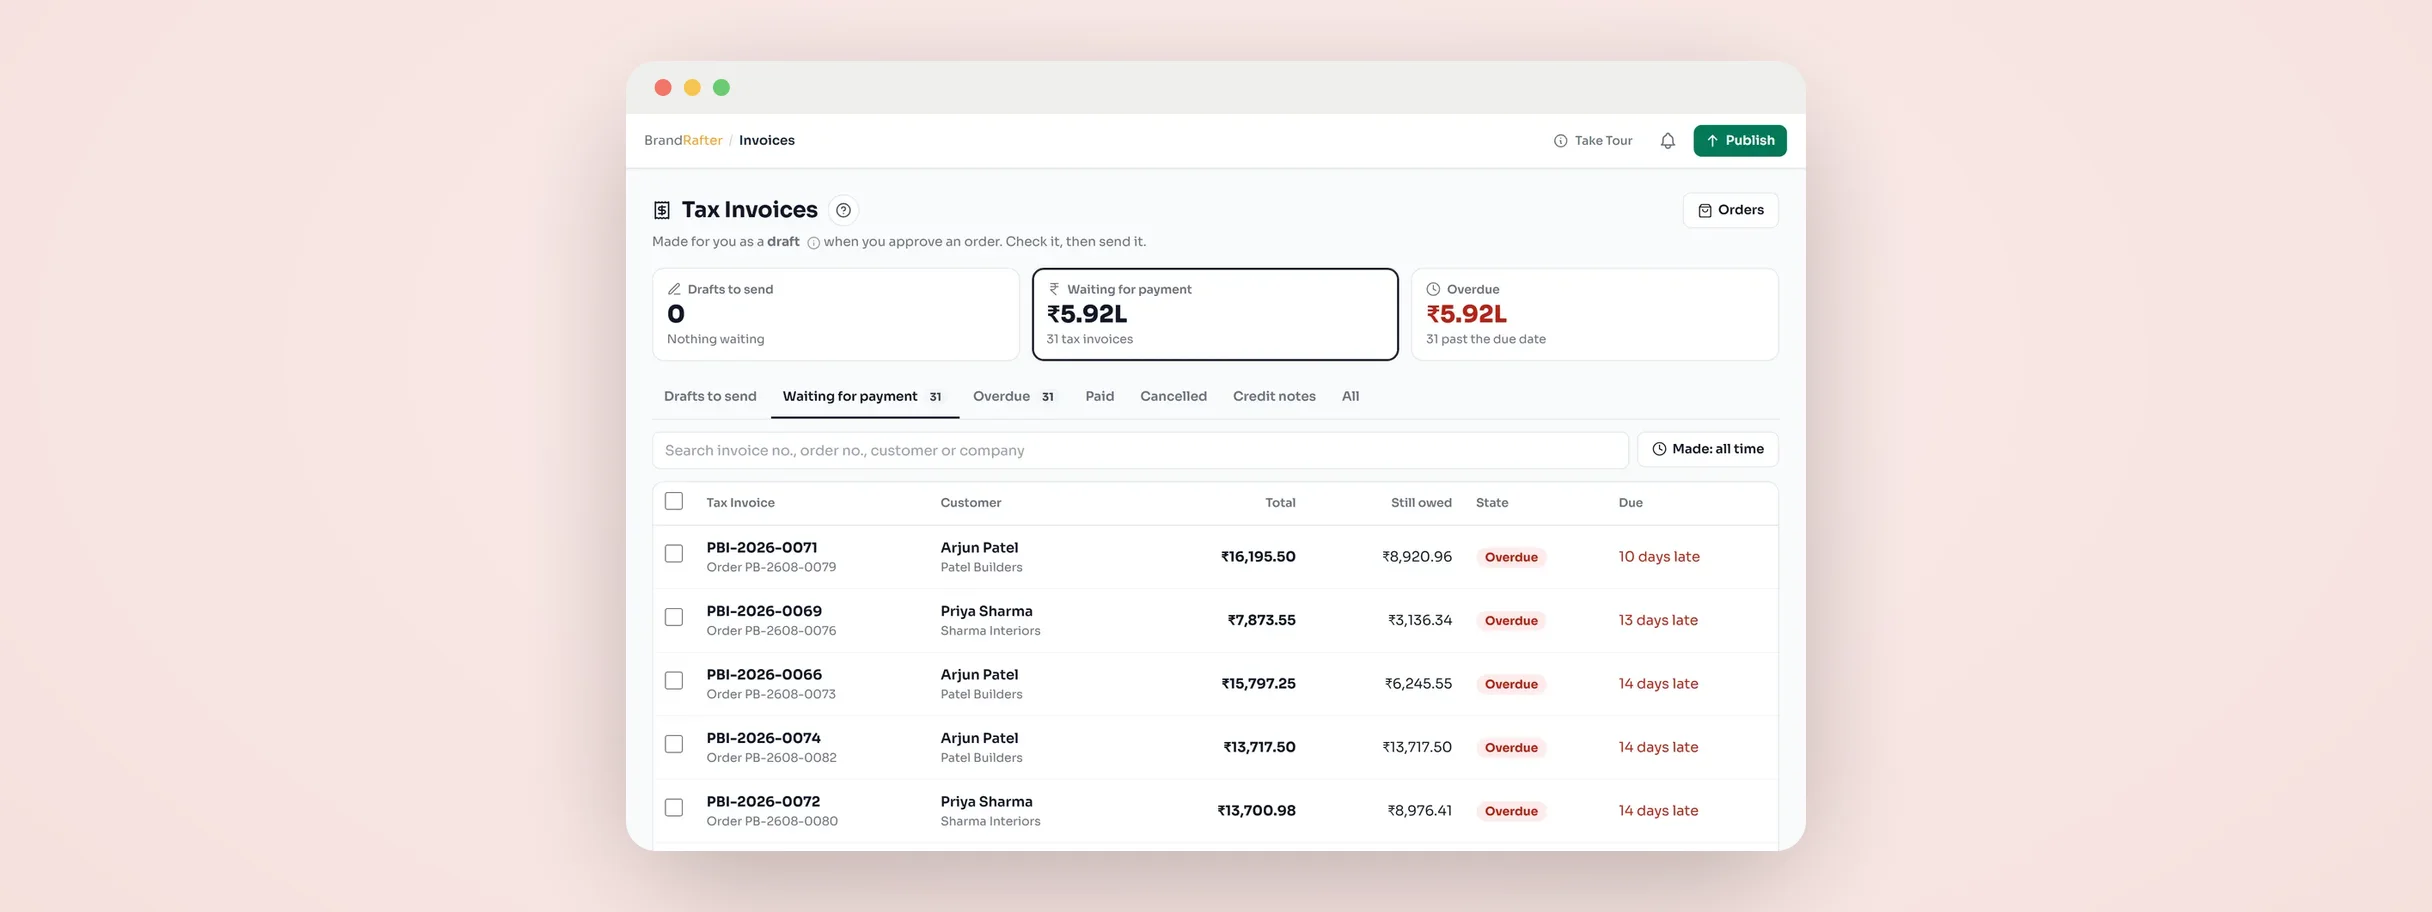2432x912 pixels.
Task: Click the rupee icon in Waiting for payment card
Action: [1054, 289]
